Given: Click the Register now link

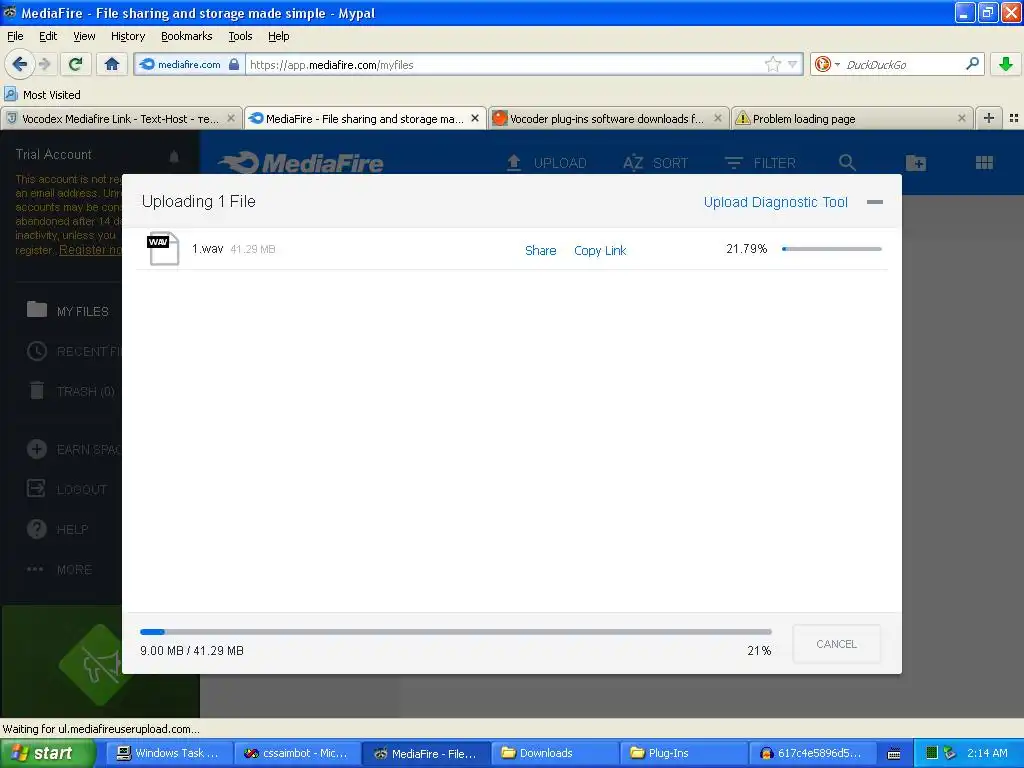Looking at the screenshot, I should tap(90, 249).
